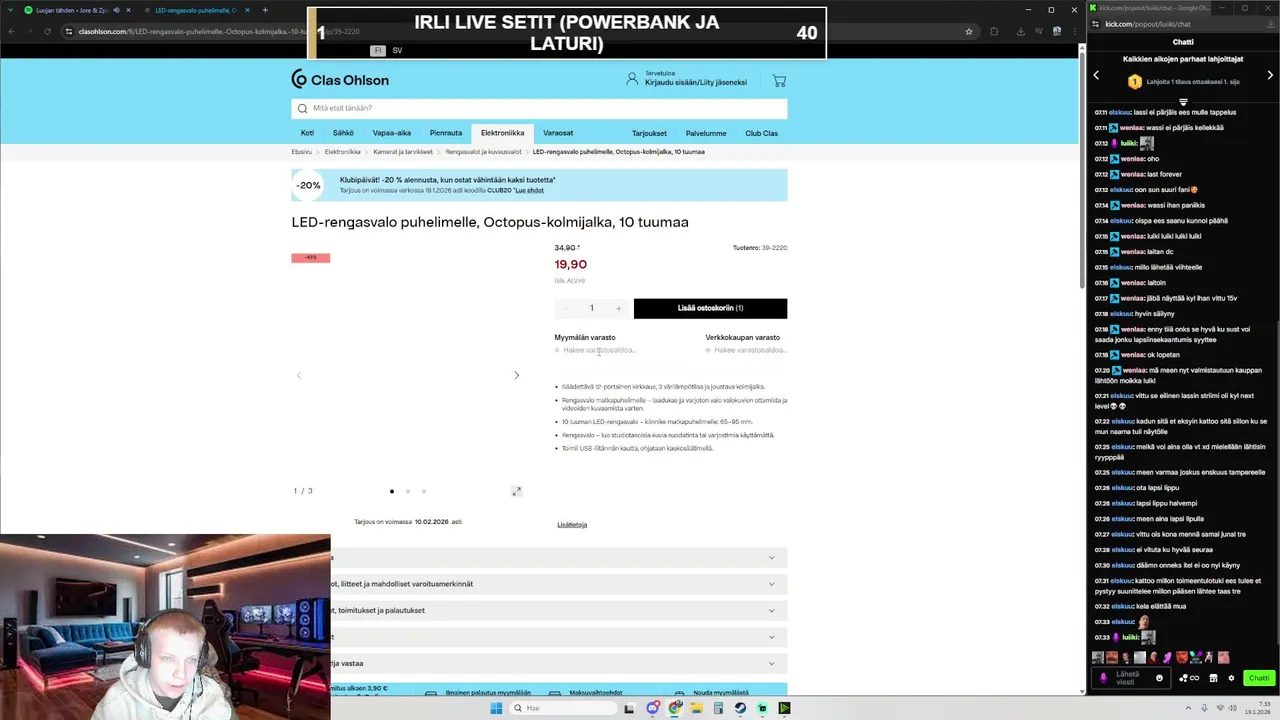Open Club Clas link
The width and height of the screenshot is (1280, 720).
click(761, 133)
